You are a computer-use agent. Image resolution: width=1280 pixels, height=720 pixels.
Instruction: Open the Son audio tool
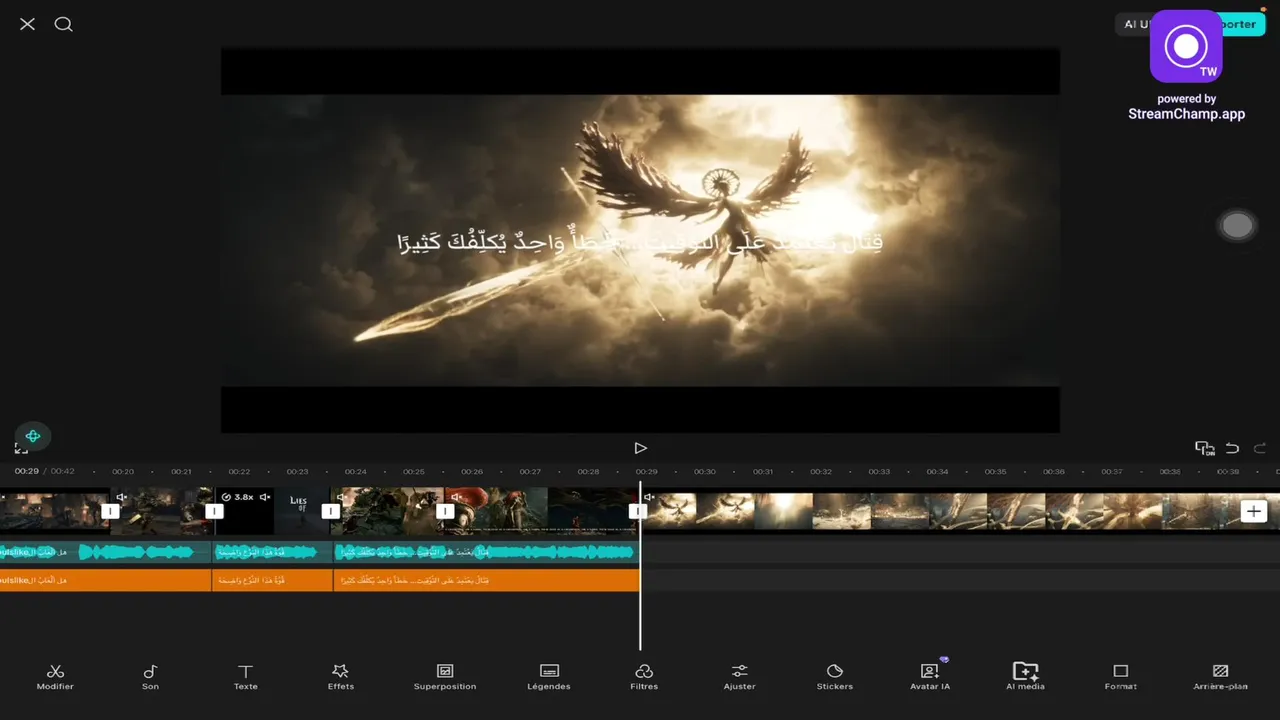click(150, 677)
